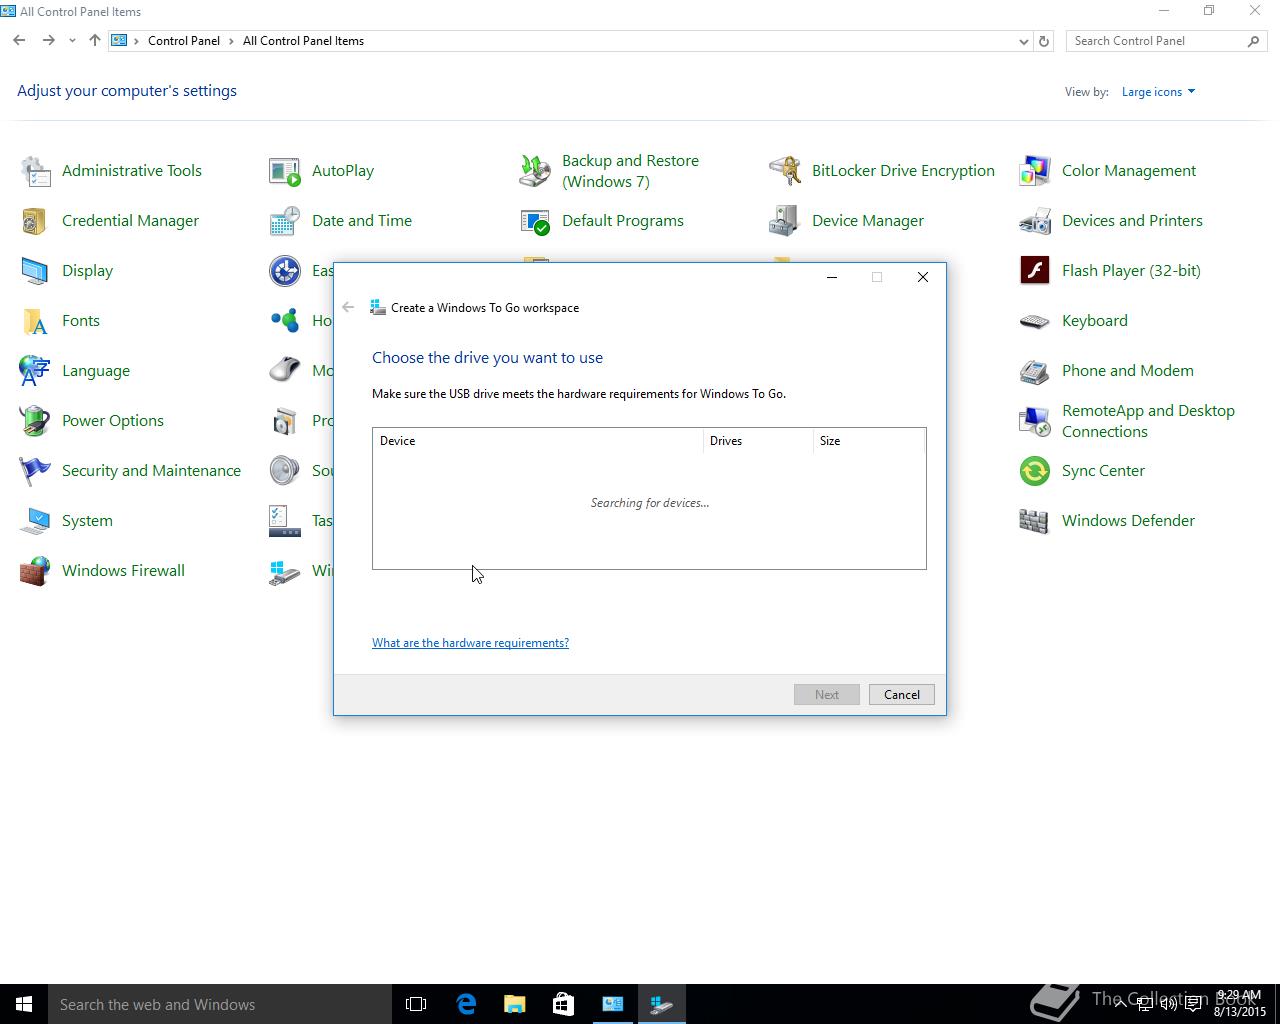
Task: Refresh the Control Panel address bar
Action: click(x=1044, y=41)
